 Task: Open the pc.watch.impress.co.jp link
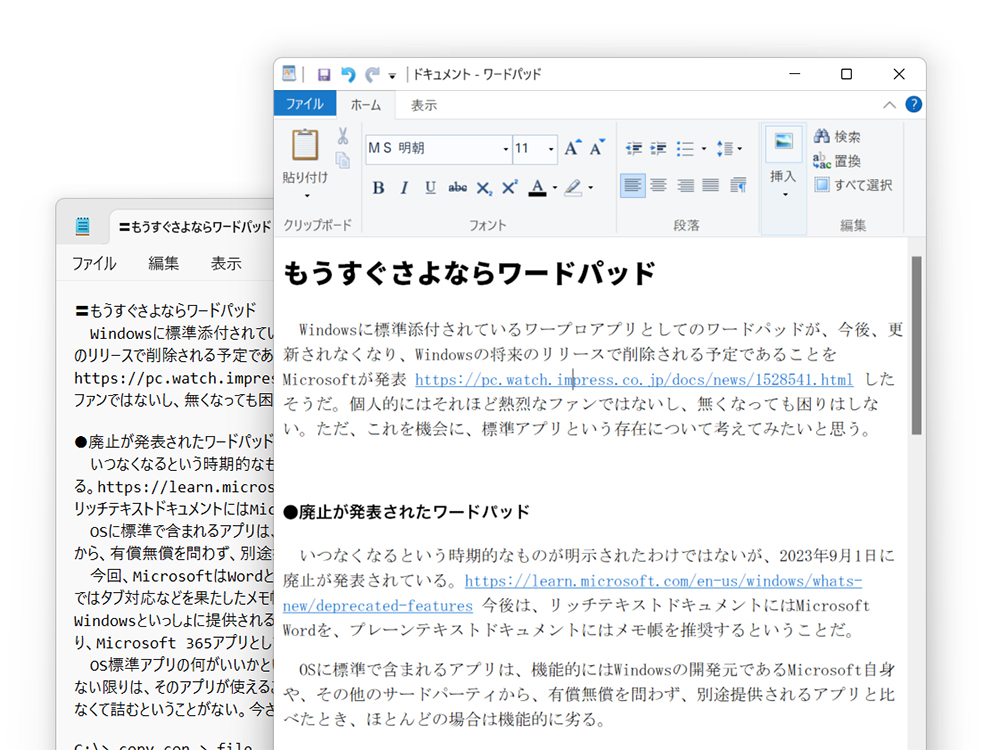634,380
